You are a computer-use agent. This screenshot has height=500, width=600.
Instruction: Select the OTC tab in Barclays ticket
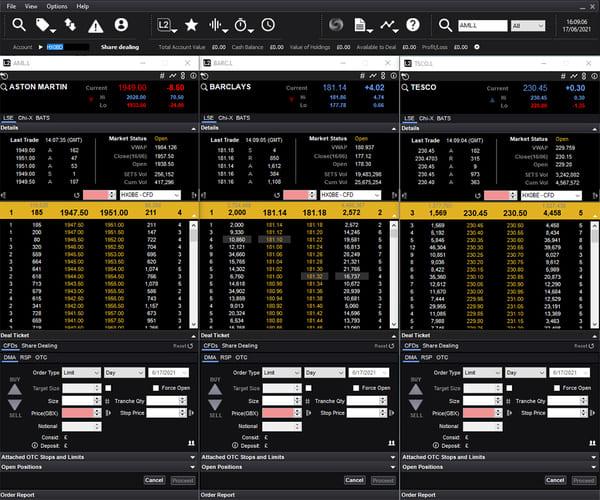[241, 358]
